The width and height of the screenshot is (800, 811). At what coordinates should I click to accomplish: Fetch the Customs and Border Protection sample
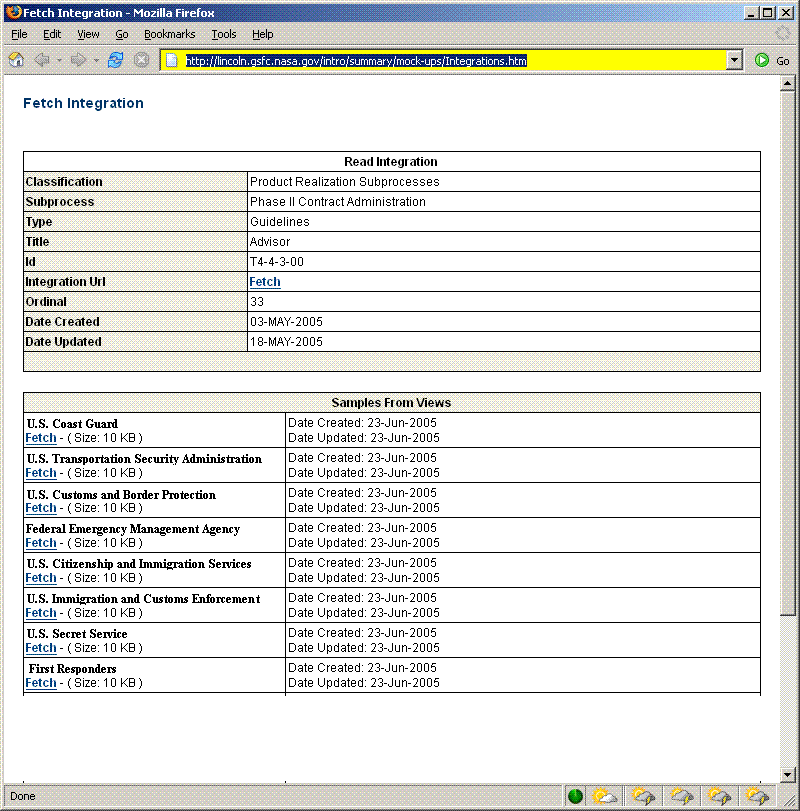pyautogui.click(x=41, y=508)
